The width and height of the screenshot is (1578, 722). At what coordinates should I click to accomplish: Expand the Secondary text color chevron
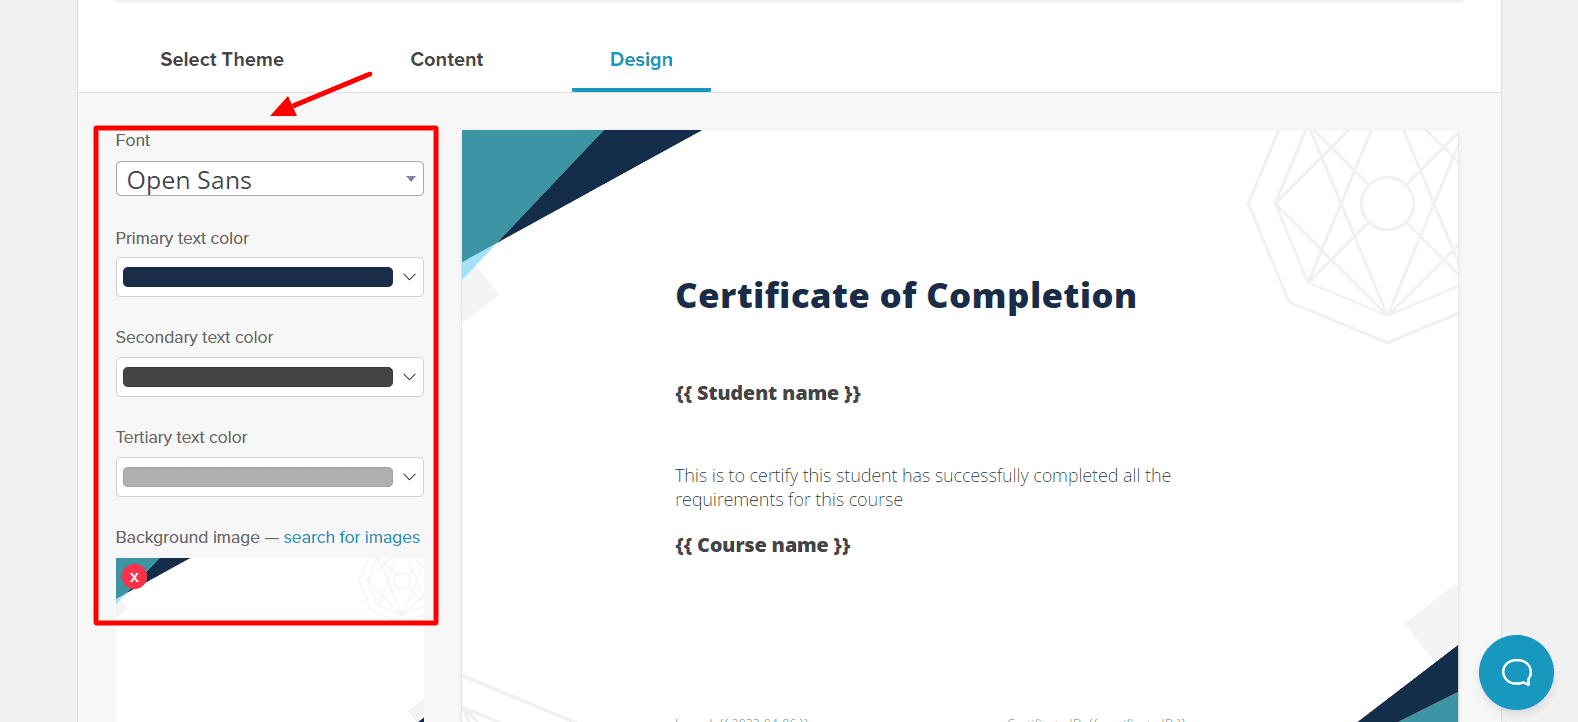click(409, 377)
